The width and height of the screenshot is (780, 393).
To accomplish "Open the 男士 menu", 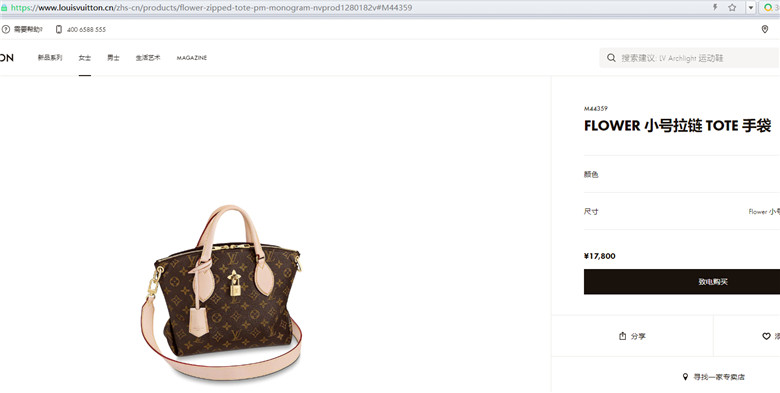I will 113,58.
